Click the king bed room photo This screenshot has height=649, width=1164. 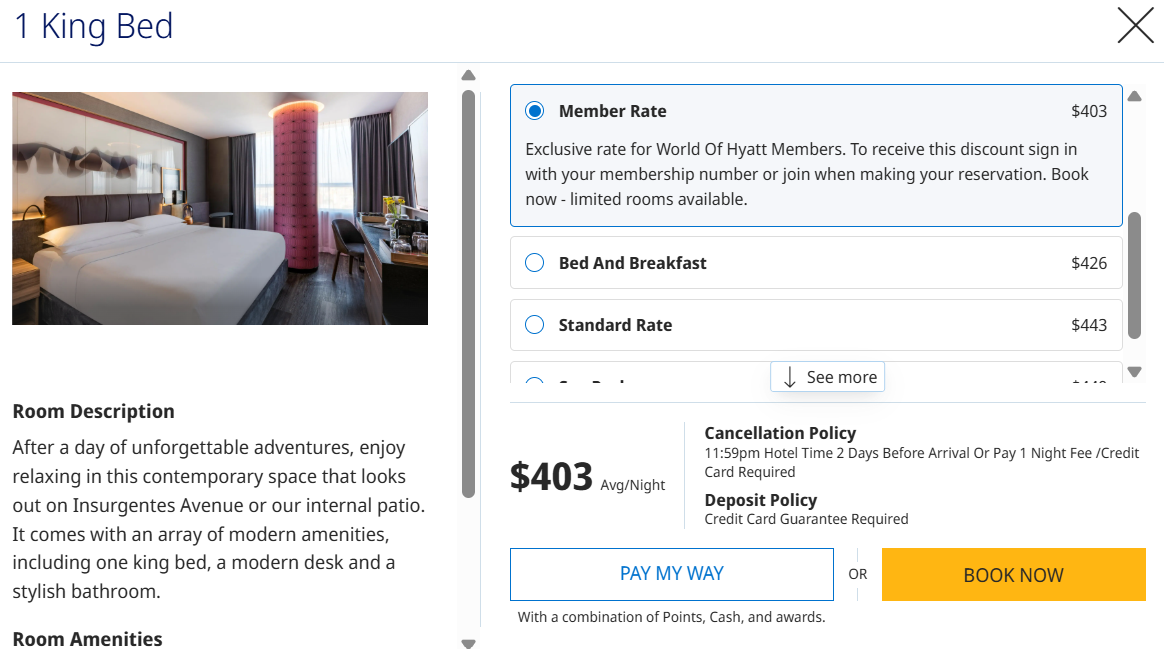219,208
